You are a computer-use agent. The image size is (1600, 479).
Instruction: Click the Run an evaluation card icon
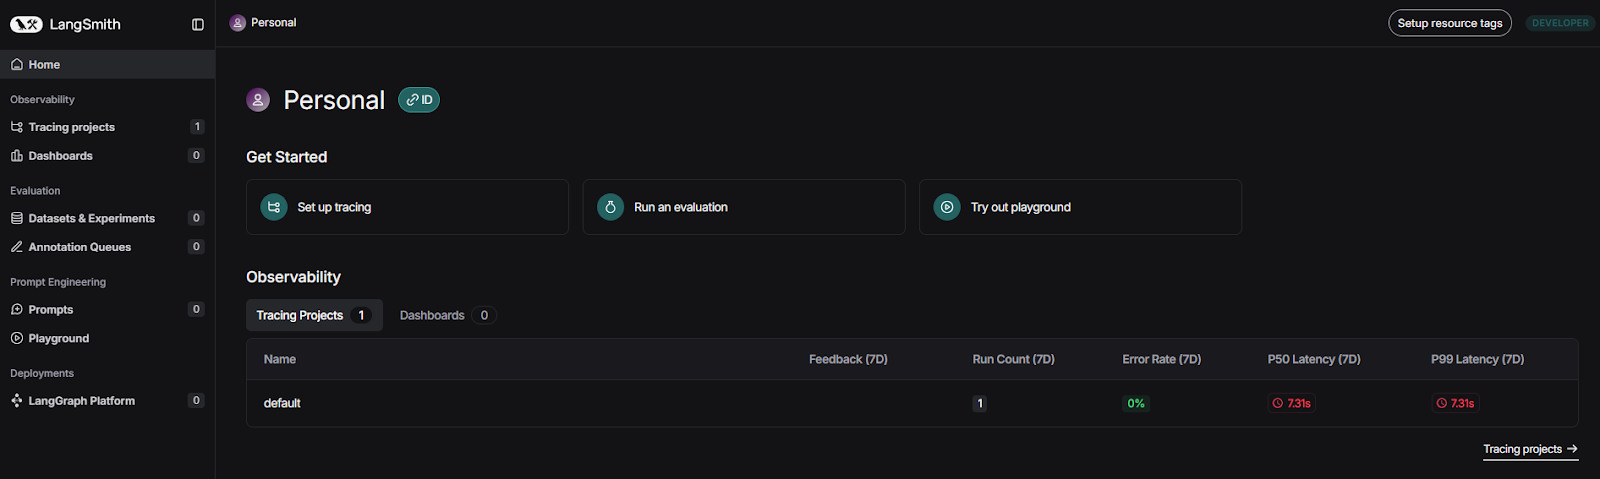(x=610, y=207)
